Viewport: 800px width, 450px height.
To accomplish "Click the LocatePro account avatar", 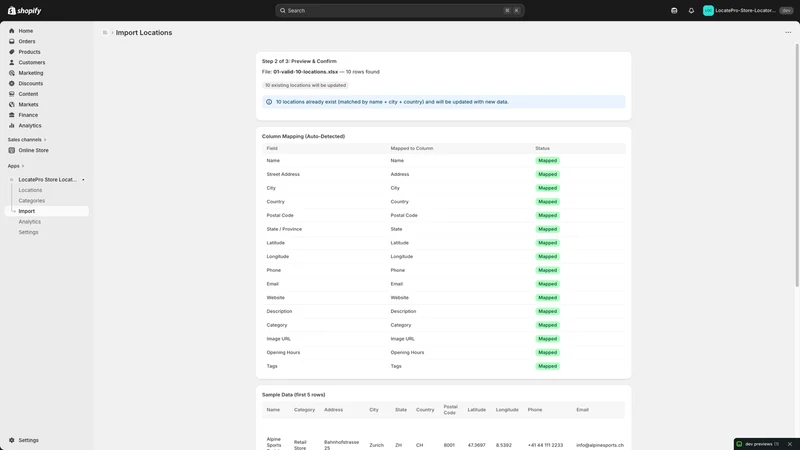I will 708,11.
